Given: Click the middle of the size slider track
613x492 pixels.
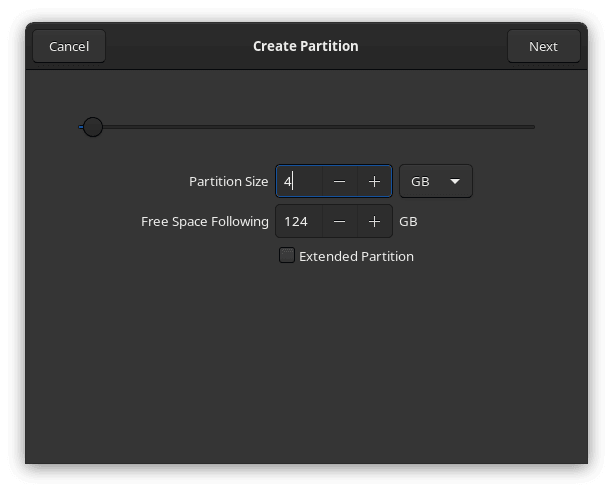Looking at the screenshot, I should 307,127.
